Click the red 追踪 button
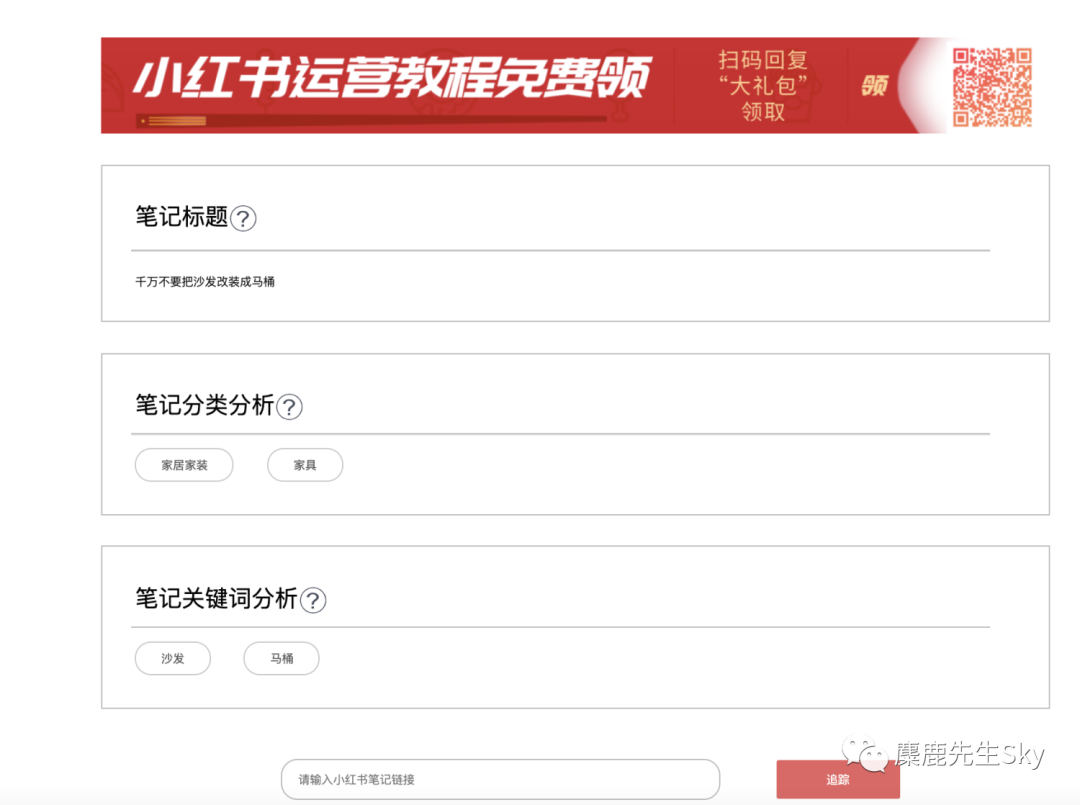The image size is (1080, 805). click(838, 780)
